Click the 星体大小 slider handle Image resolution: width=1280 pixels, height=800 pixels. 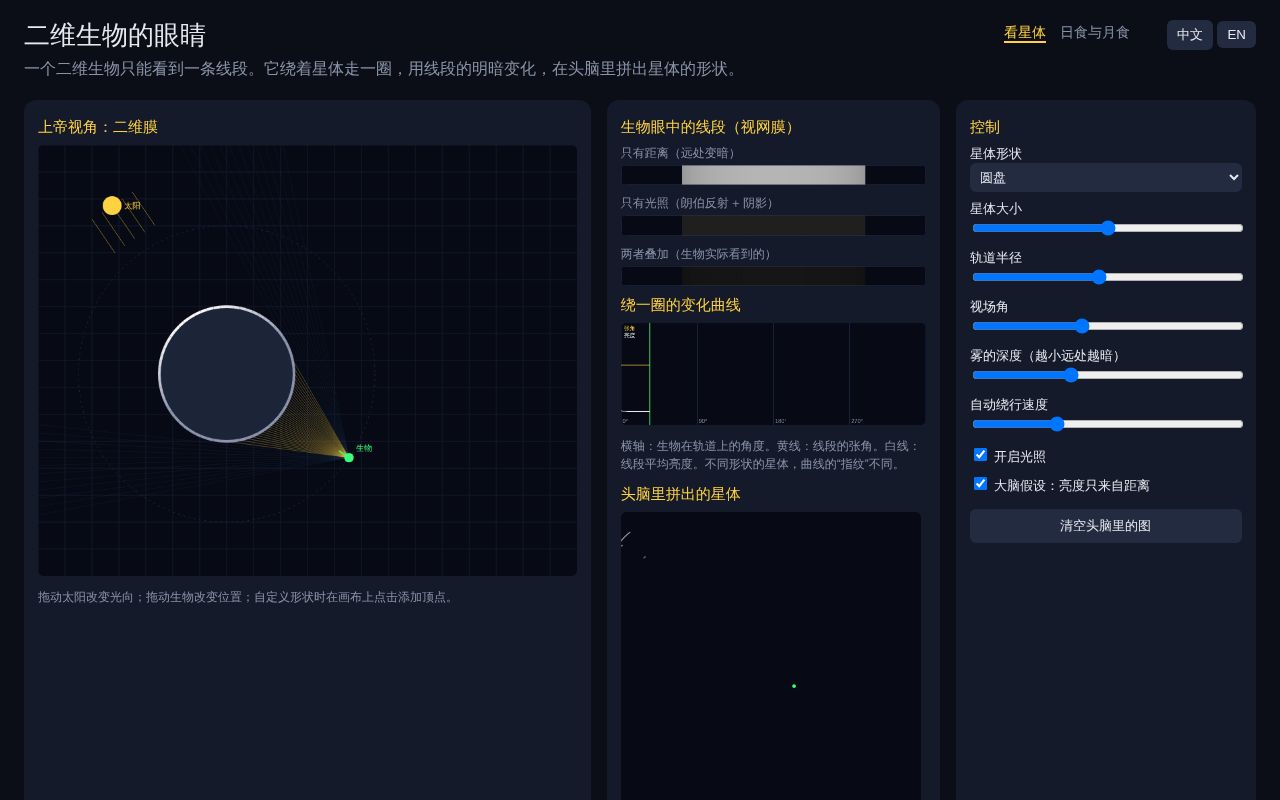(1108, 228)
